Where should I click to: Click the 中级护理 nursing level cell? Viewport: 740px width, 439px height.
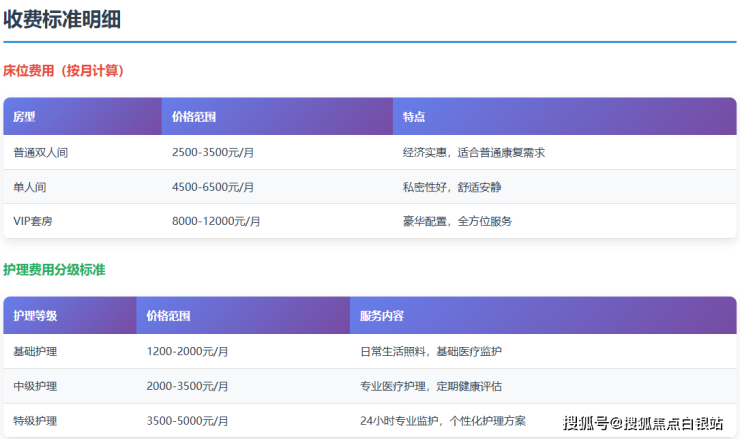coord(35,386)
